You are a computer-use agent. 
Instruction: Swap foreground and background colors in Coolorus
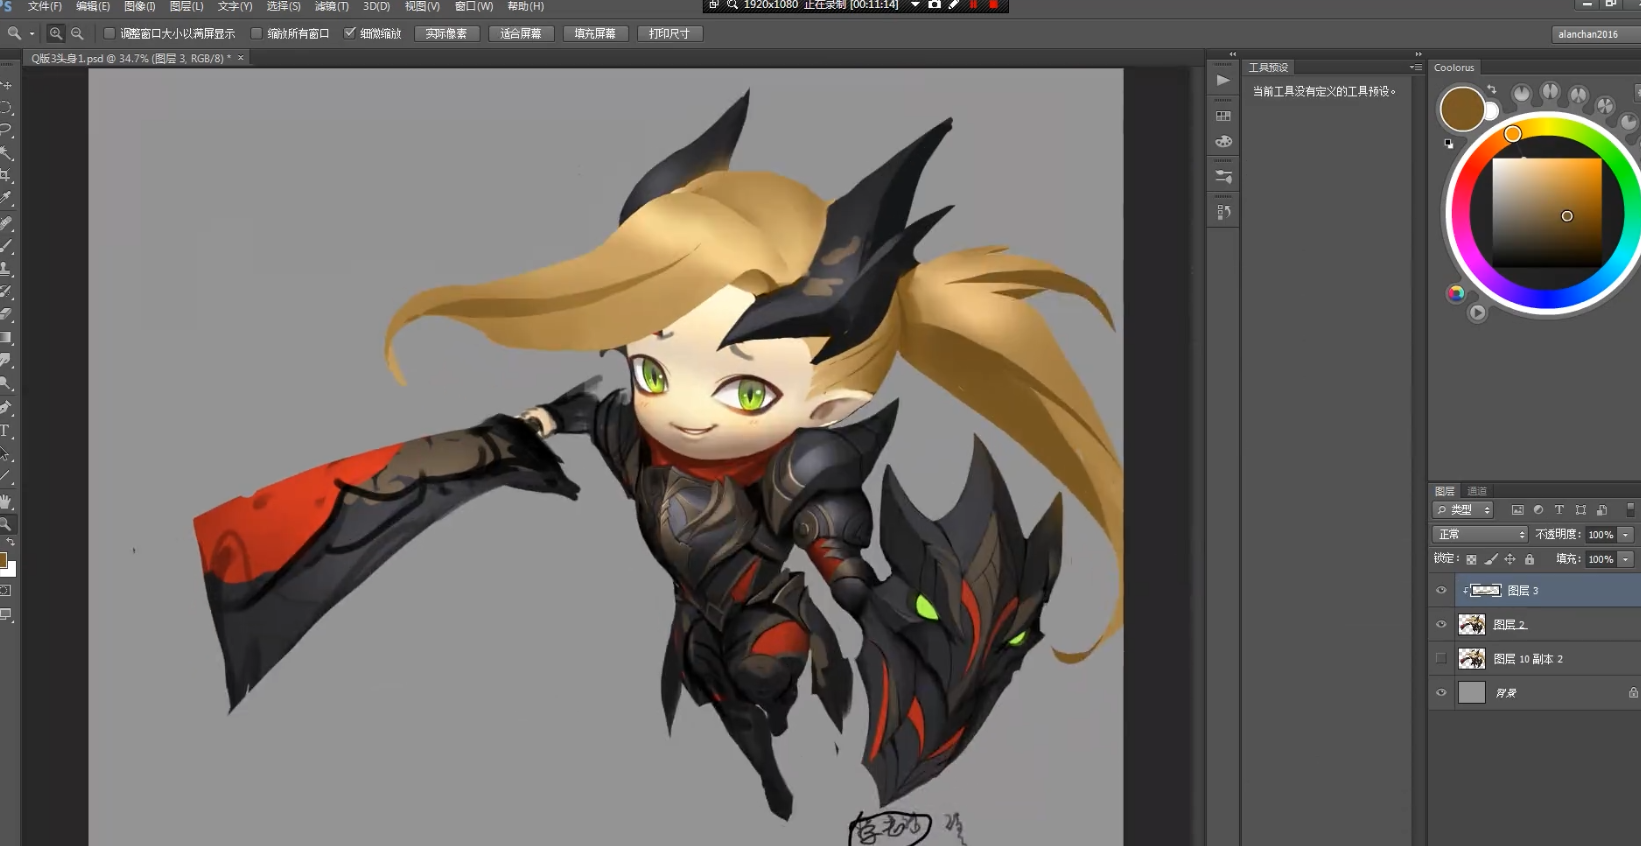pos(1491,90)
